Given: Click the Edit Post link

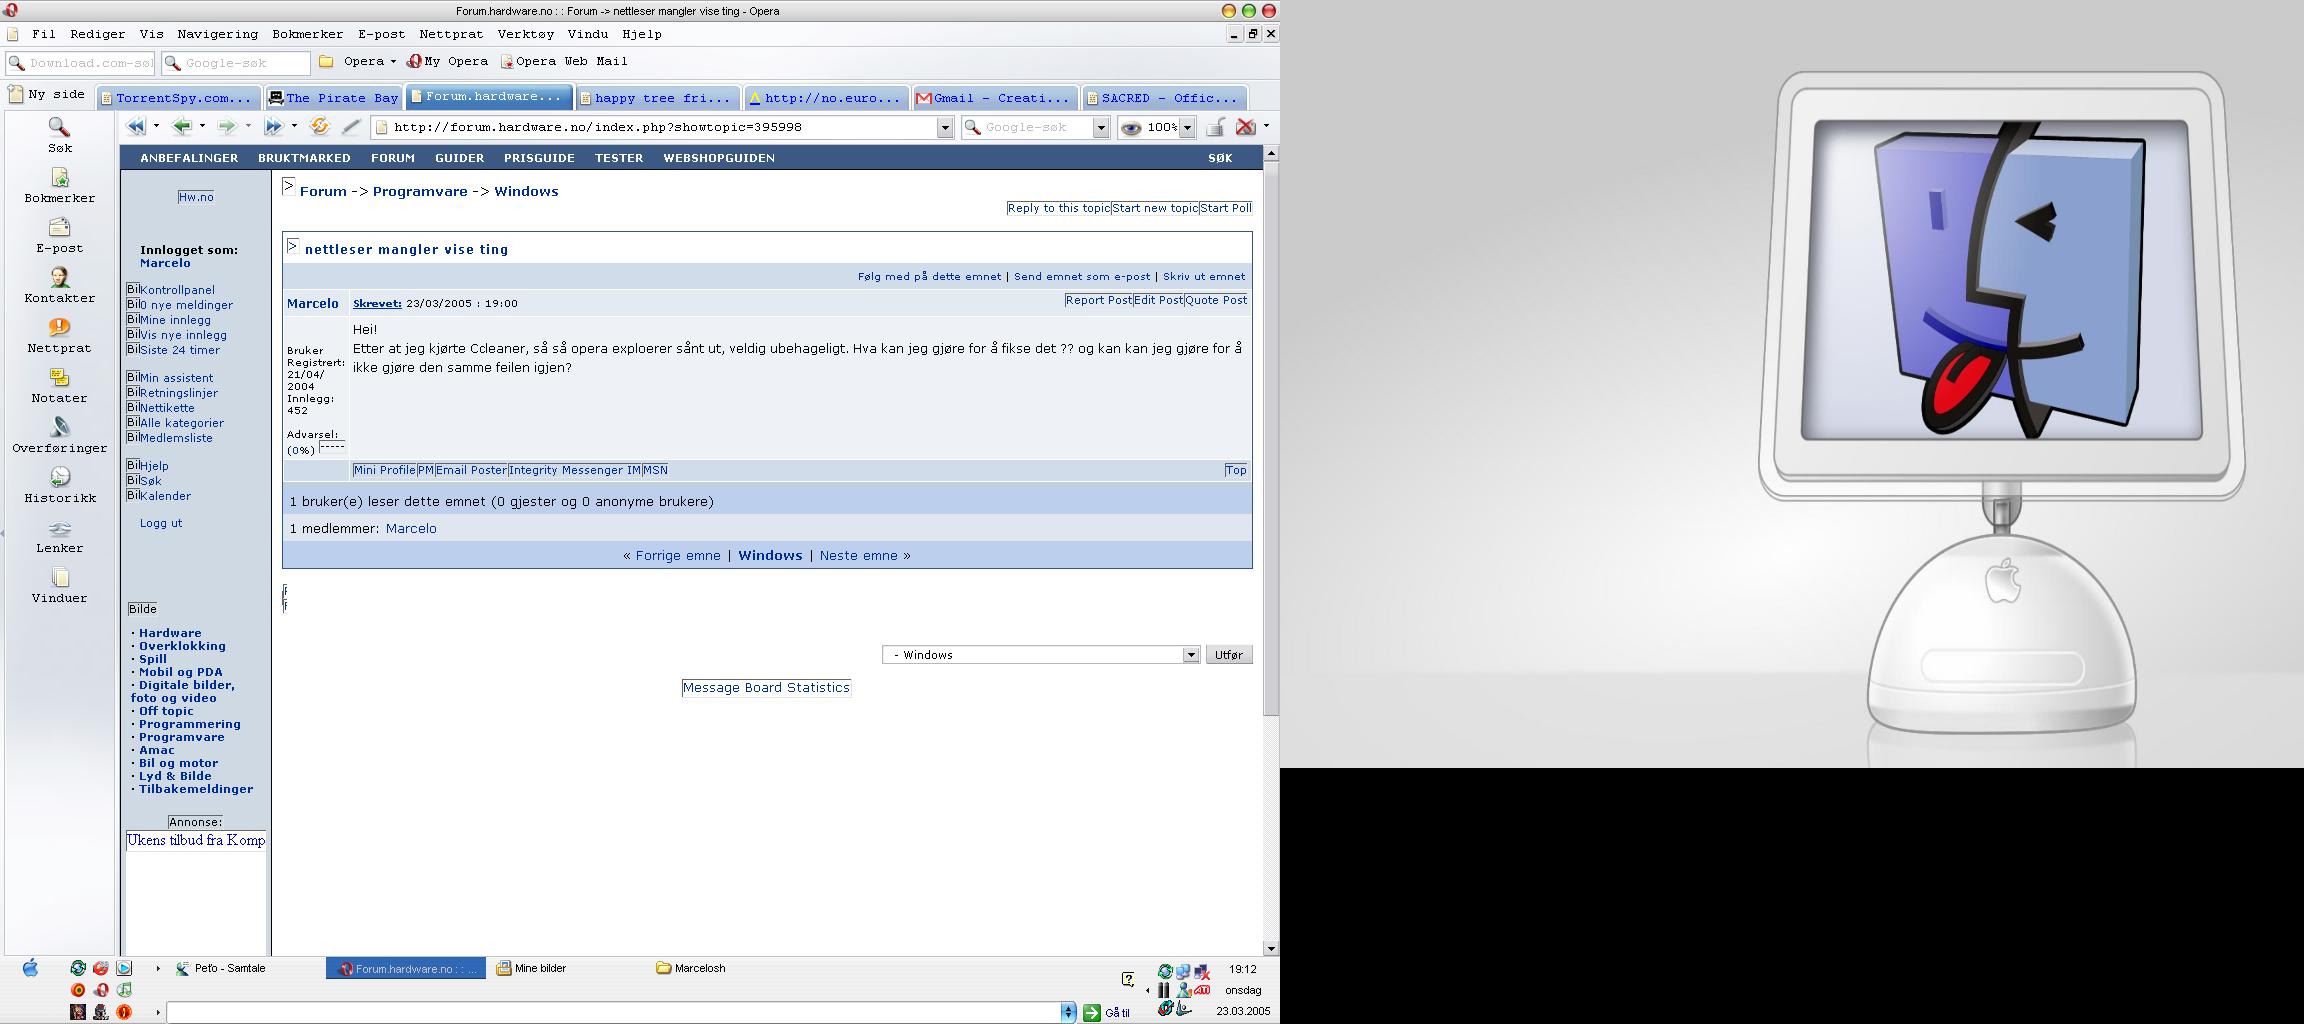Looking at the screenshot, I should (x=1158, y=300).
